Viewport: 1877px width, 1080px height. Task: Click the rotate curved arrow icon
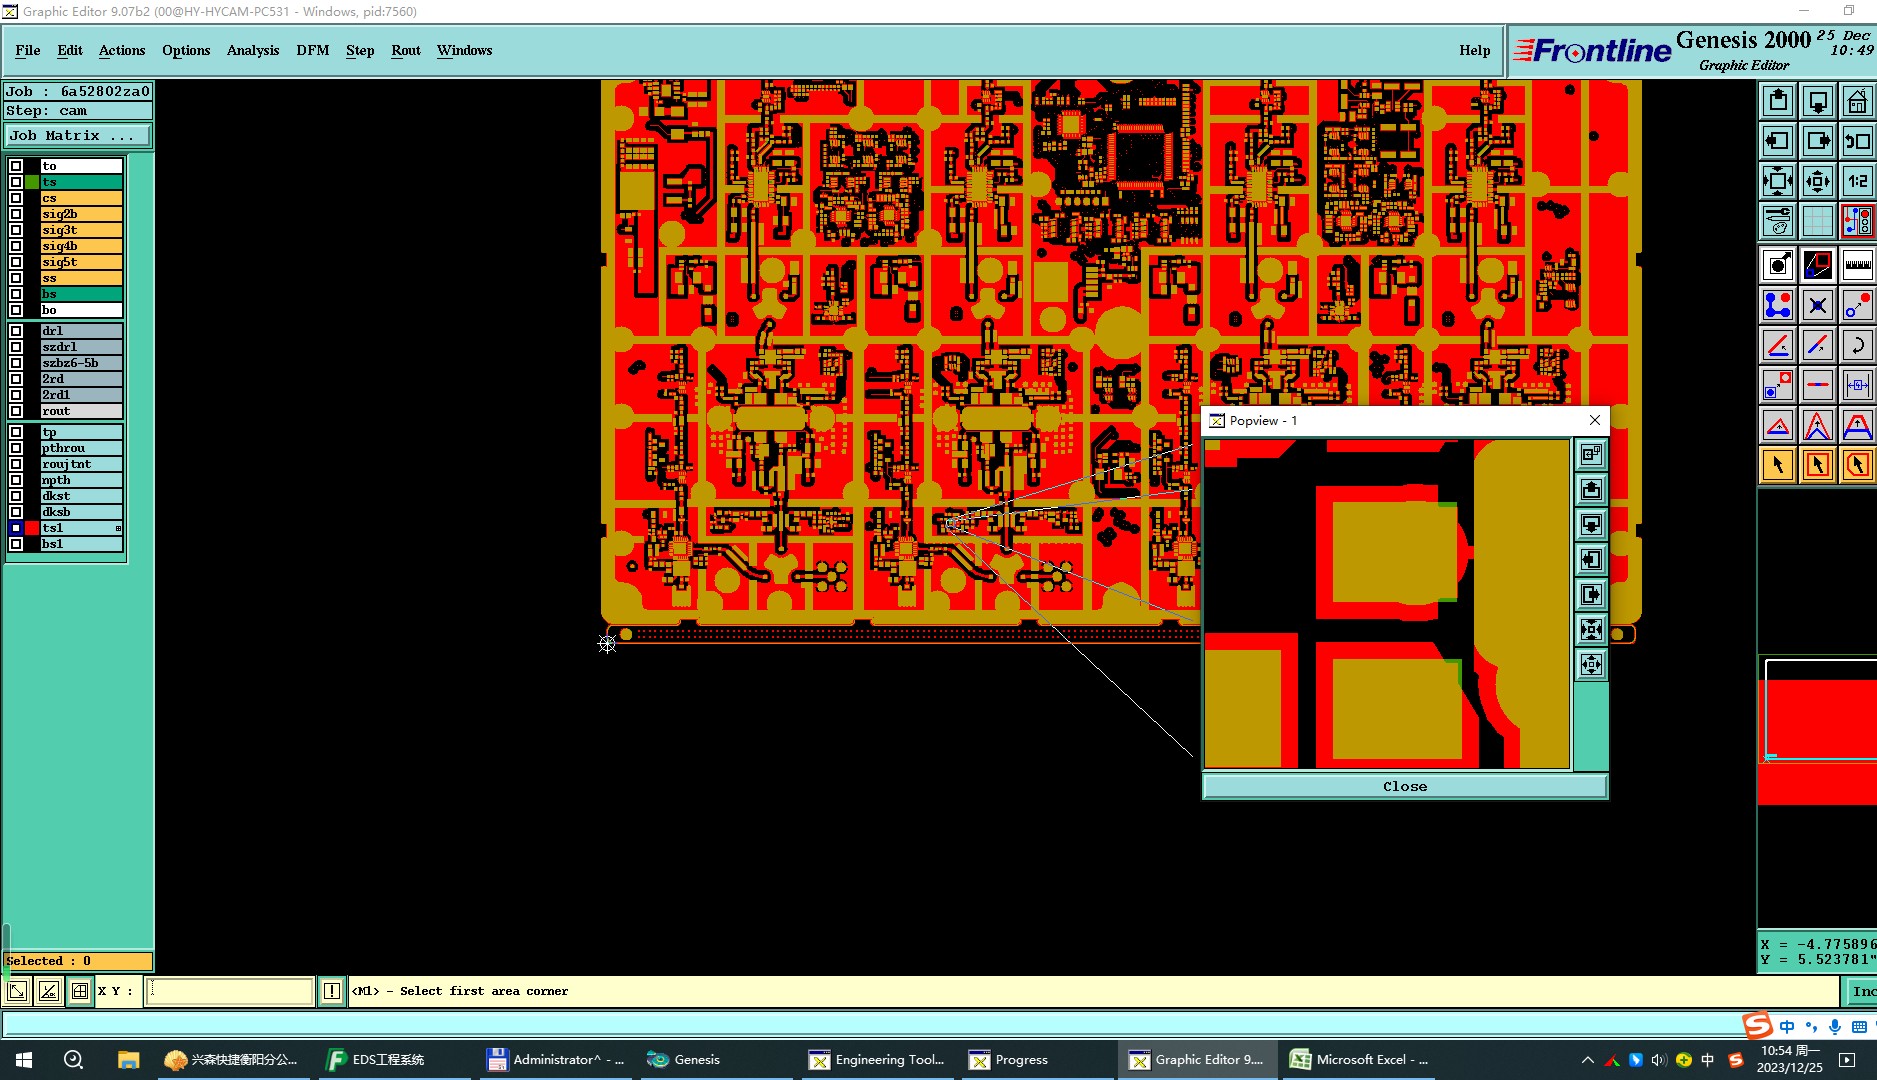(1857, 345)
